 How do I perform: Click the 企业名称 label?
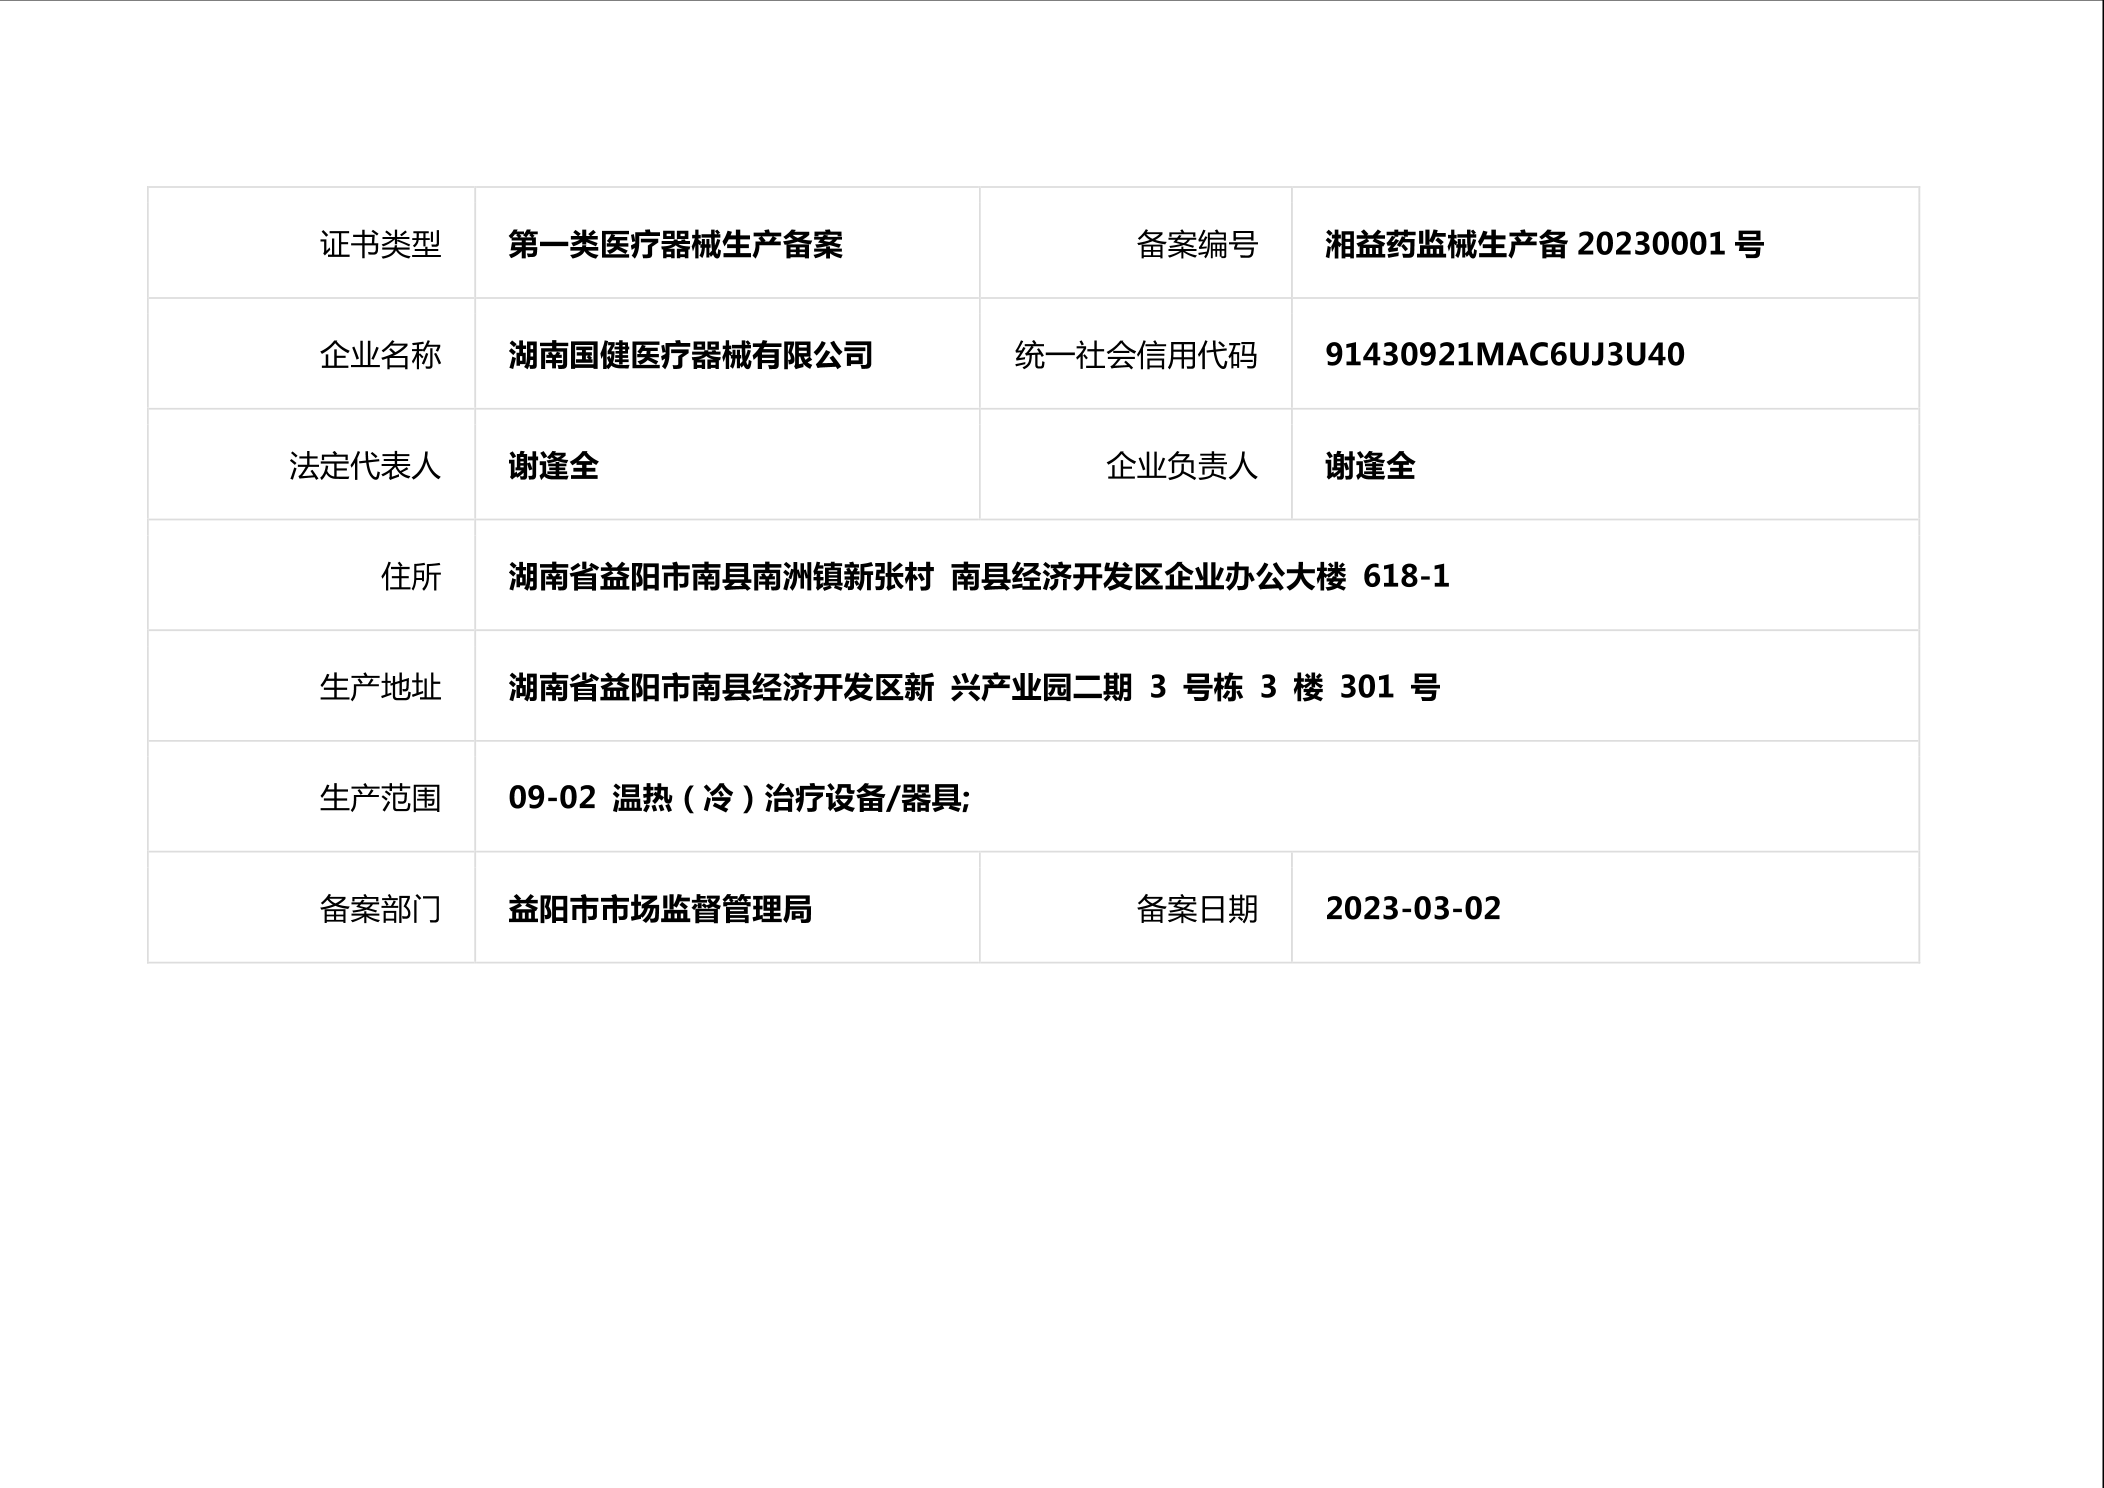coord(380,355)
